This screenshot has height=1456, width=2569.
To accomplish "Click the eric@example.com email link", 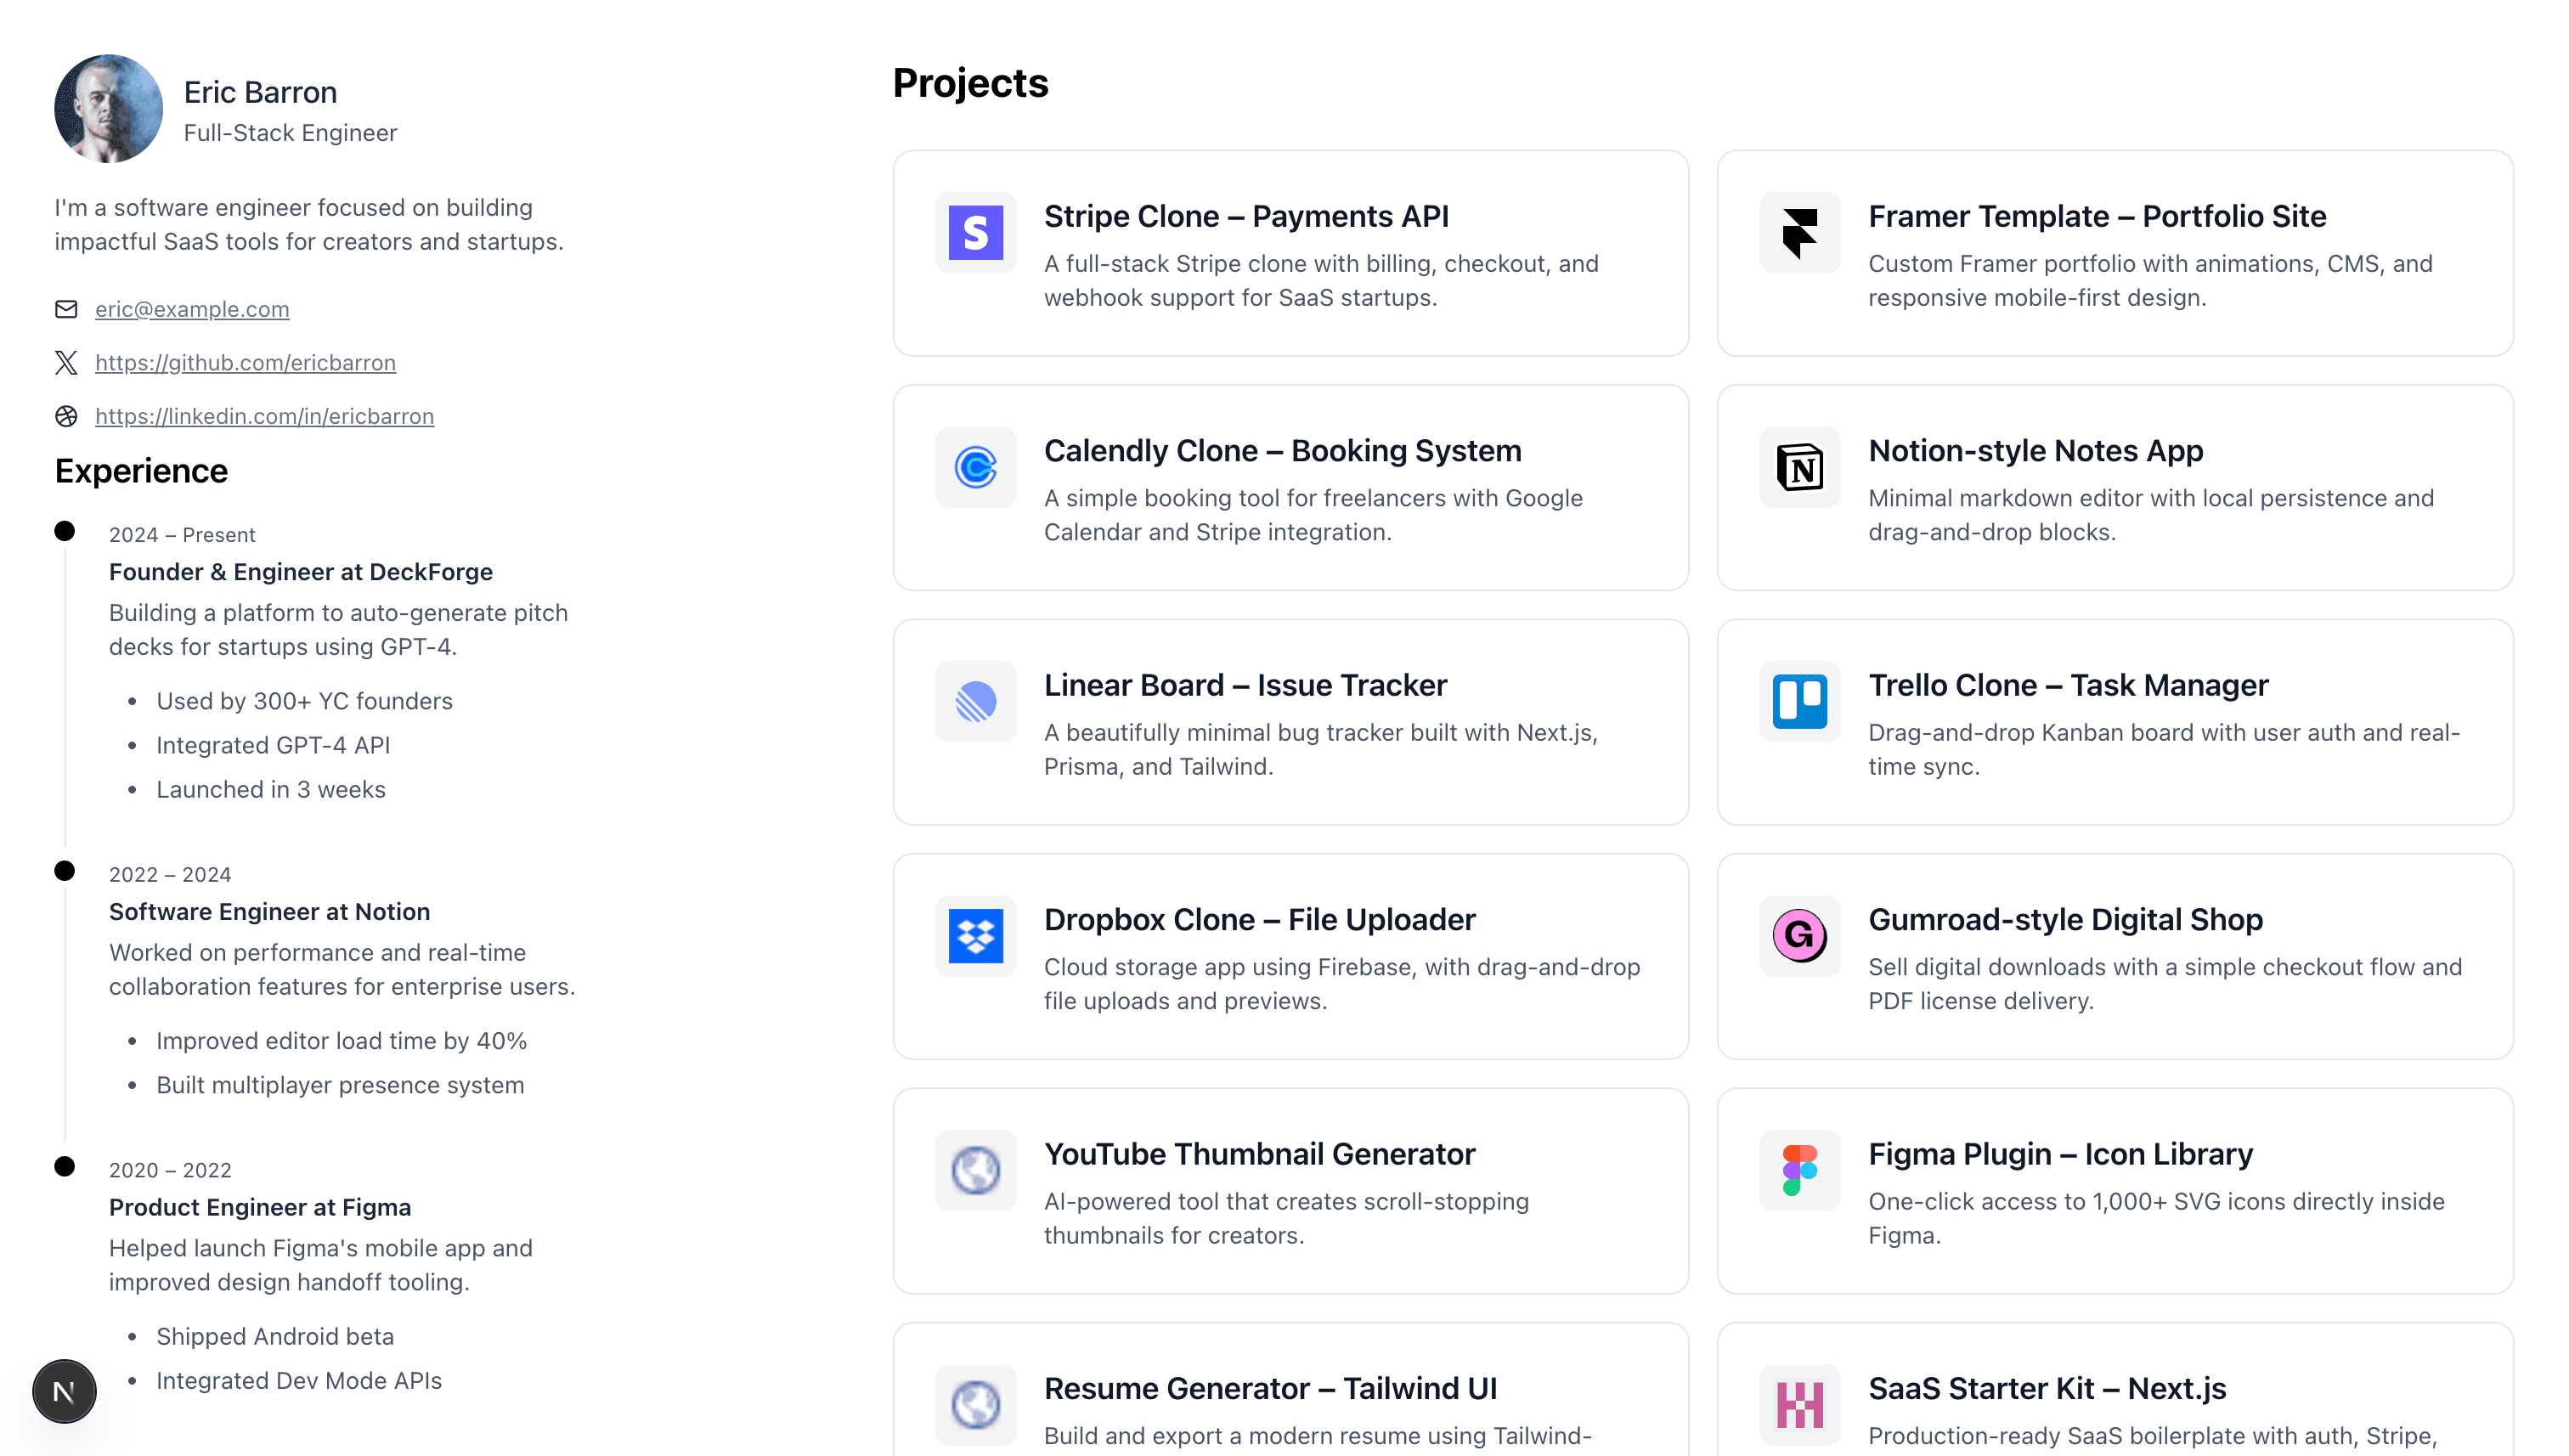I will click(192, 309).
